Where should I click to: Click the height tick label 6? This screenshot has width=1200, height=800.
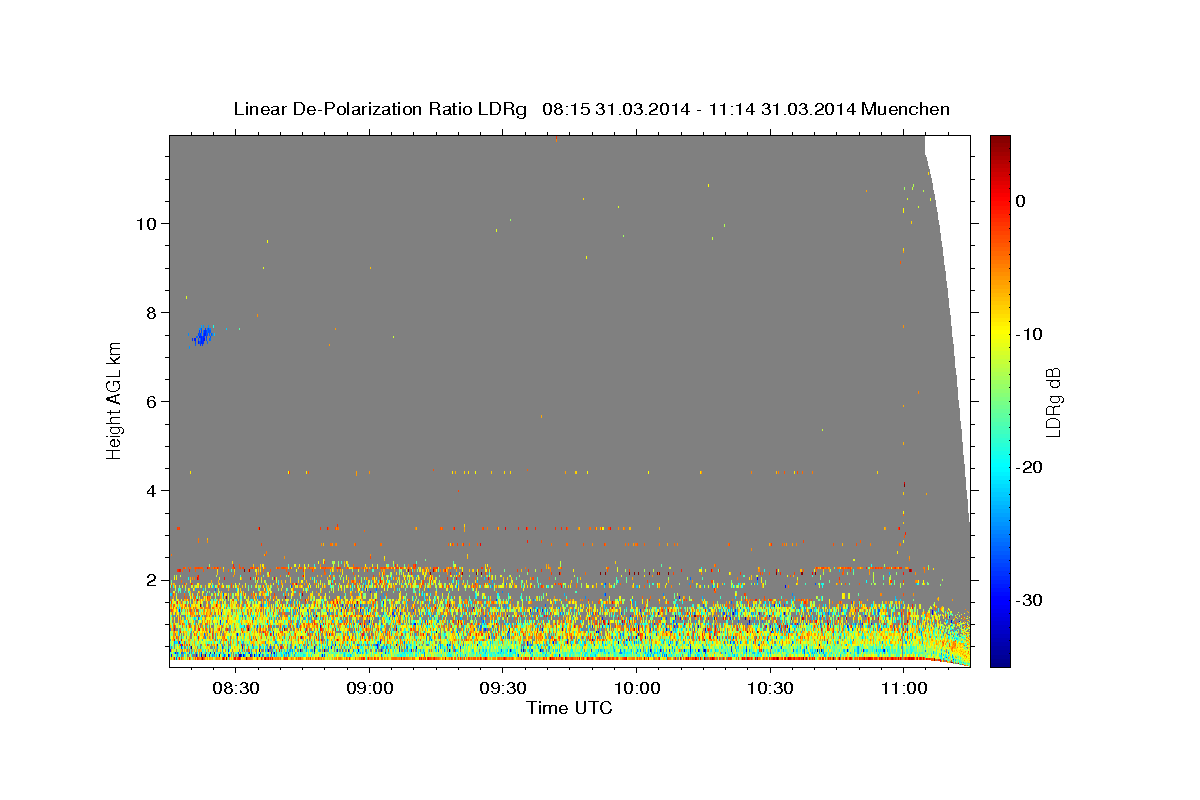point(152,401)
